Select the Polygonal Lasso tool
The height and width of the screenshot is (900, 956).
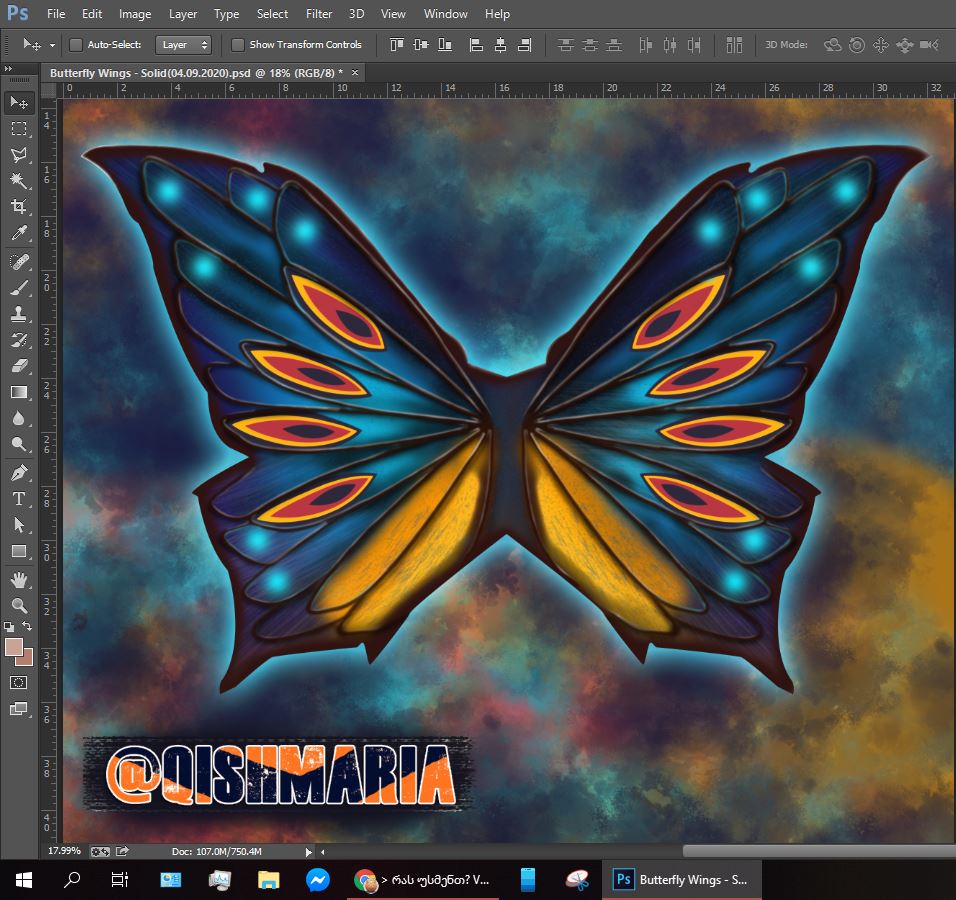click(19, 155)
